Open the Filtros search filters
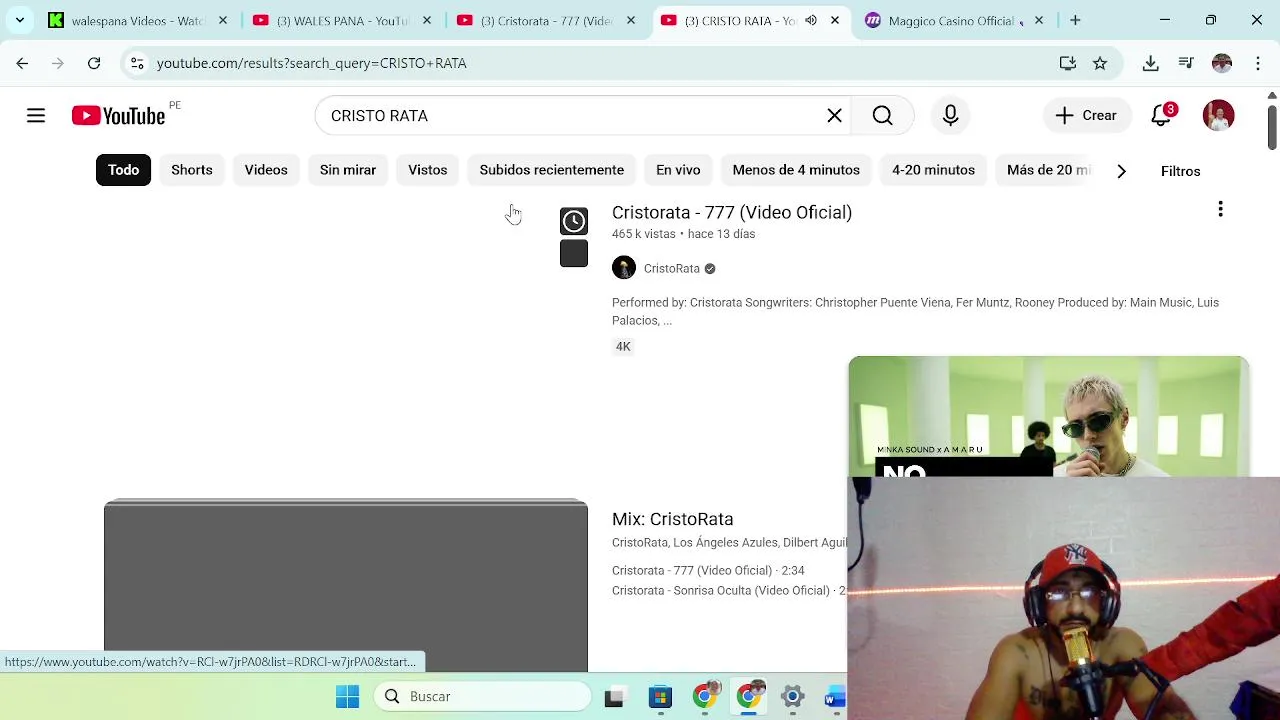Screen dimensions: 1280x720 (1180, 171)
